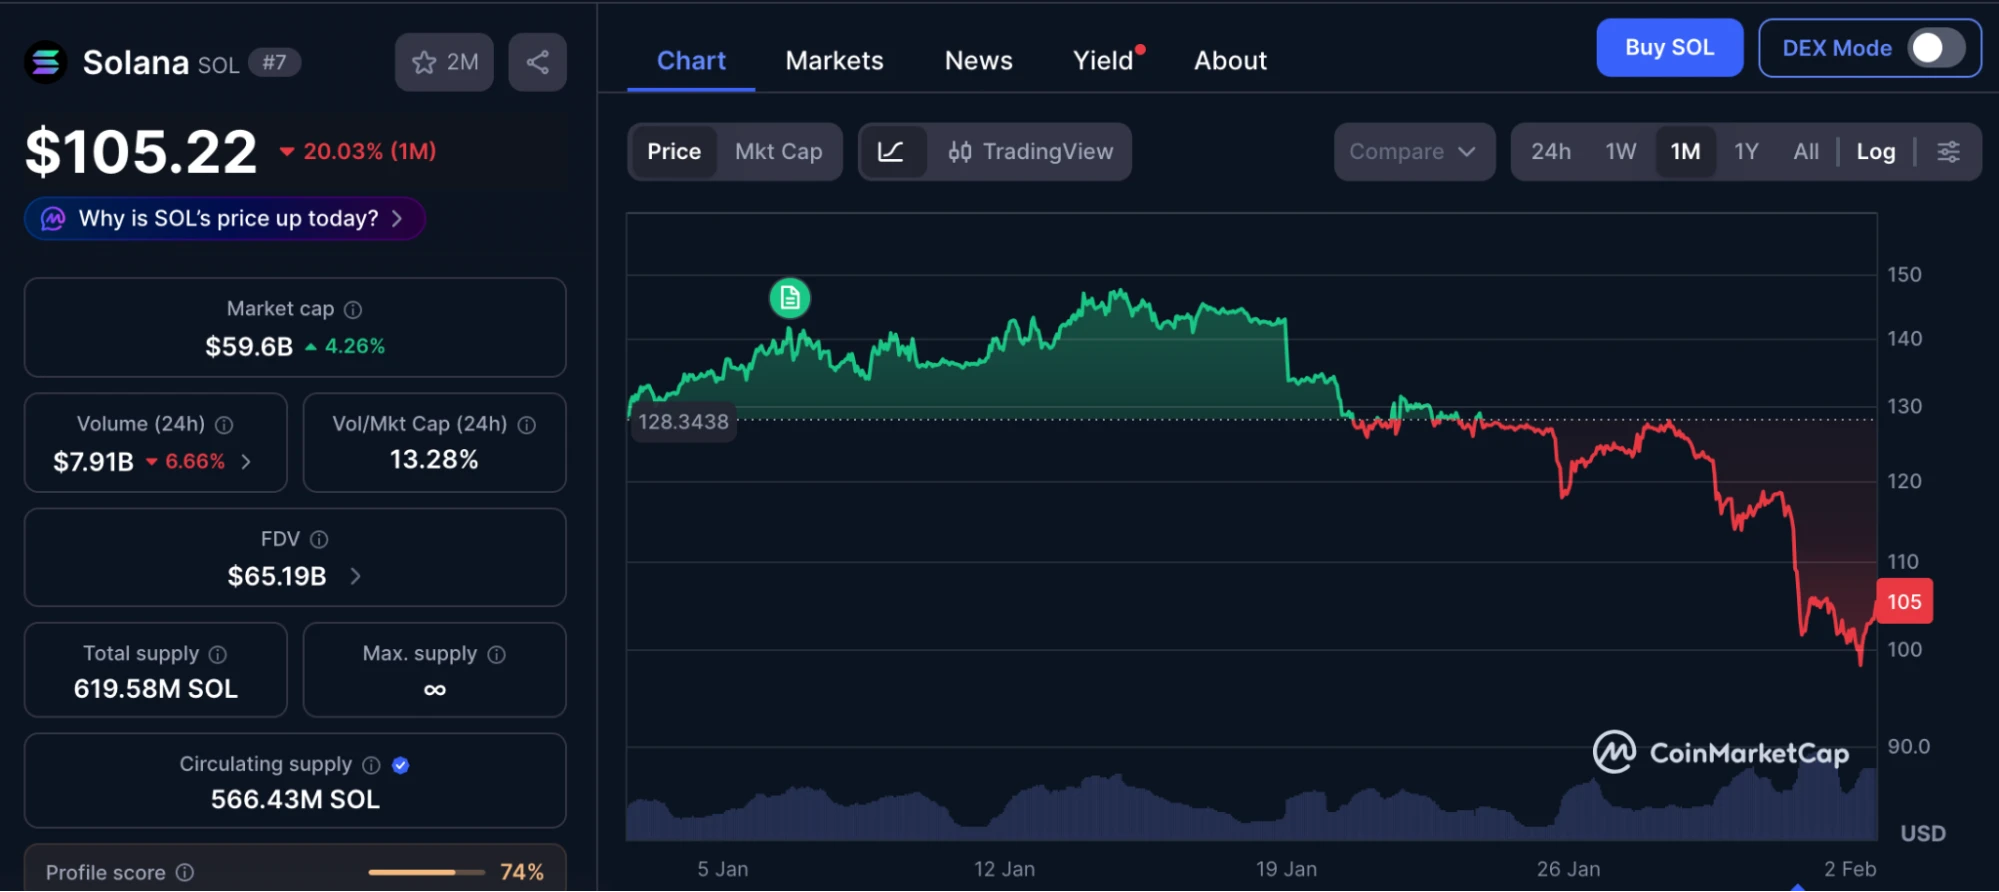Click the star watchlist icon
The height and width of the screenshot is (892, 1999).
(425, 63)
